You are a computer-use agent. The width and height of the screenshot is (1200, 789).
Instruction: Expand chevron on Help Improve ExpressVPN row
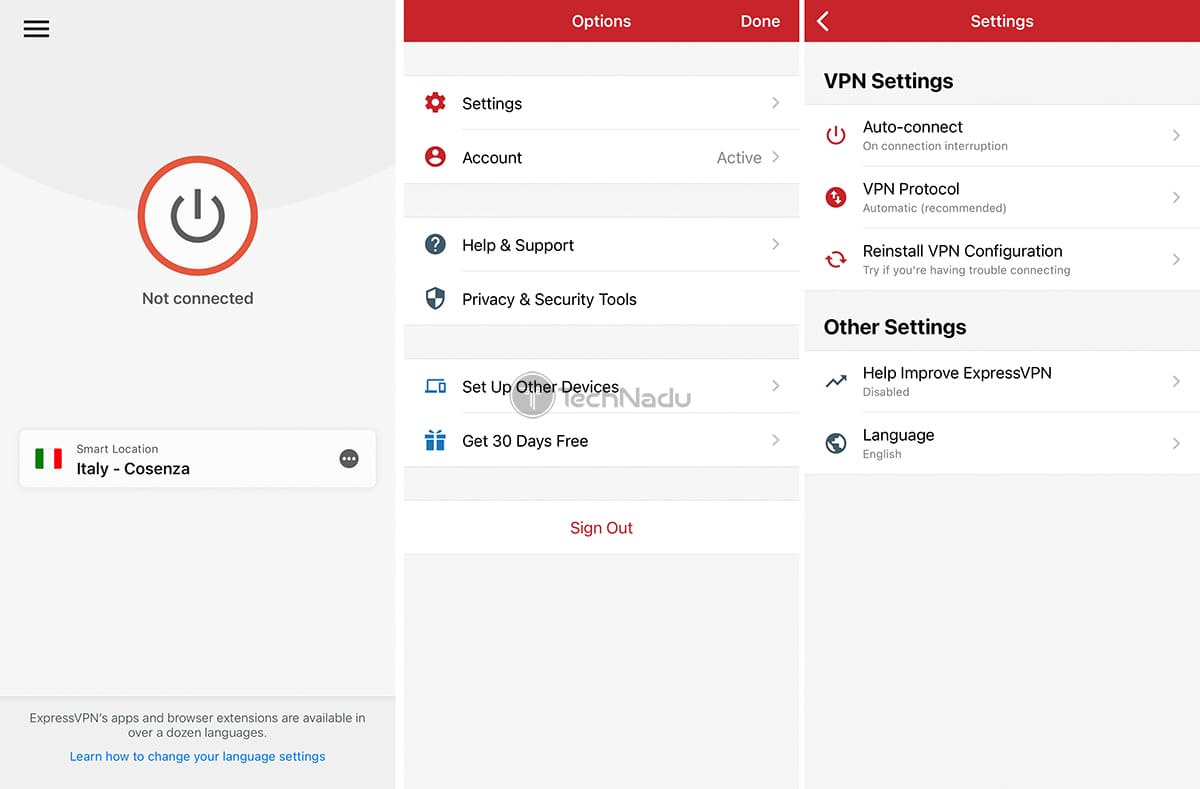pos(1177,381)
